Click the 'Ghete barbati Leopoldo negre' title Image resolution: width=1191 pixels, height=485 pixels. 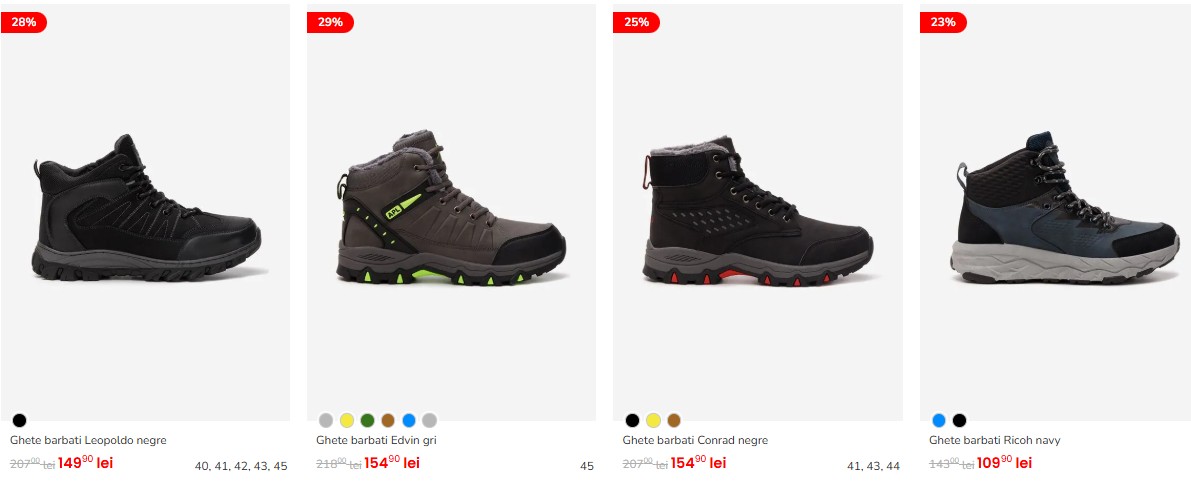pos(88,440)
